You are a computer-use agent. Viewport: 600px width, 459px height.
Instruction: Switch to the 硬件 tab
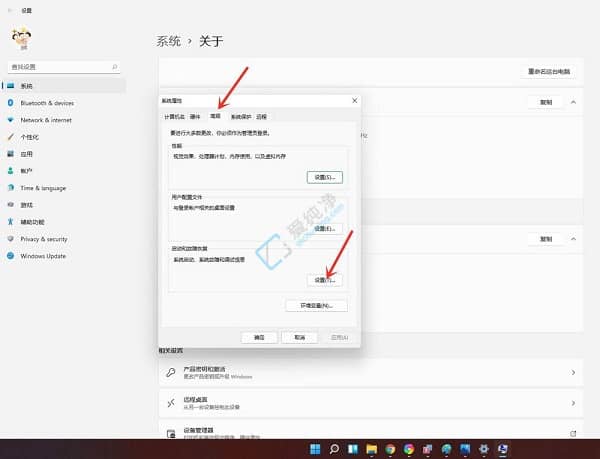(x=195, y=117)
